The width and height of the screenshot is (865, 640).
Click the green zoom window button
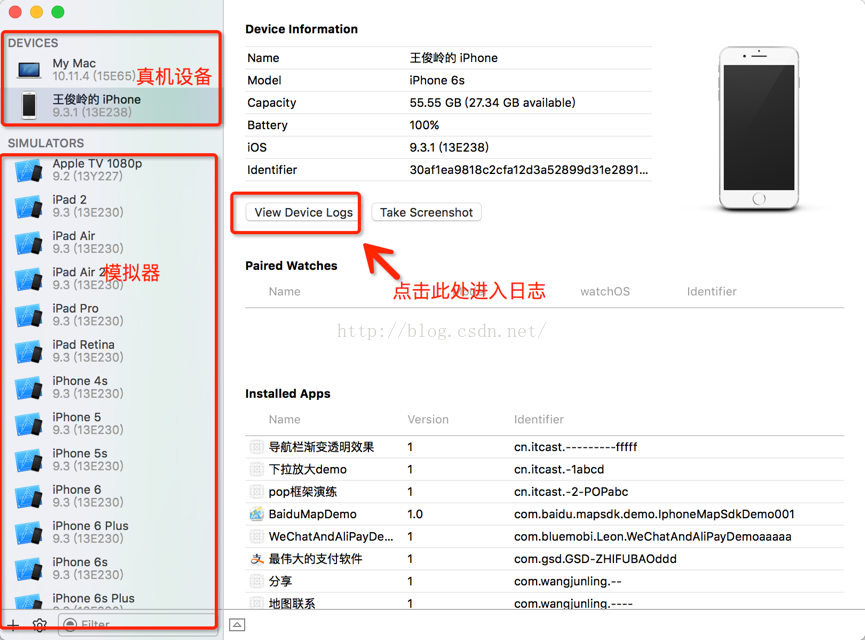pyautogui.click(x=57, y=12)
